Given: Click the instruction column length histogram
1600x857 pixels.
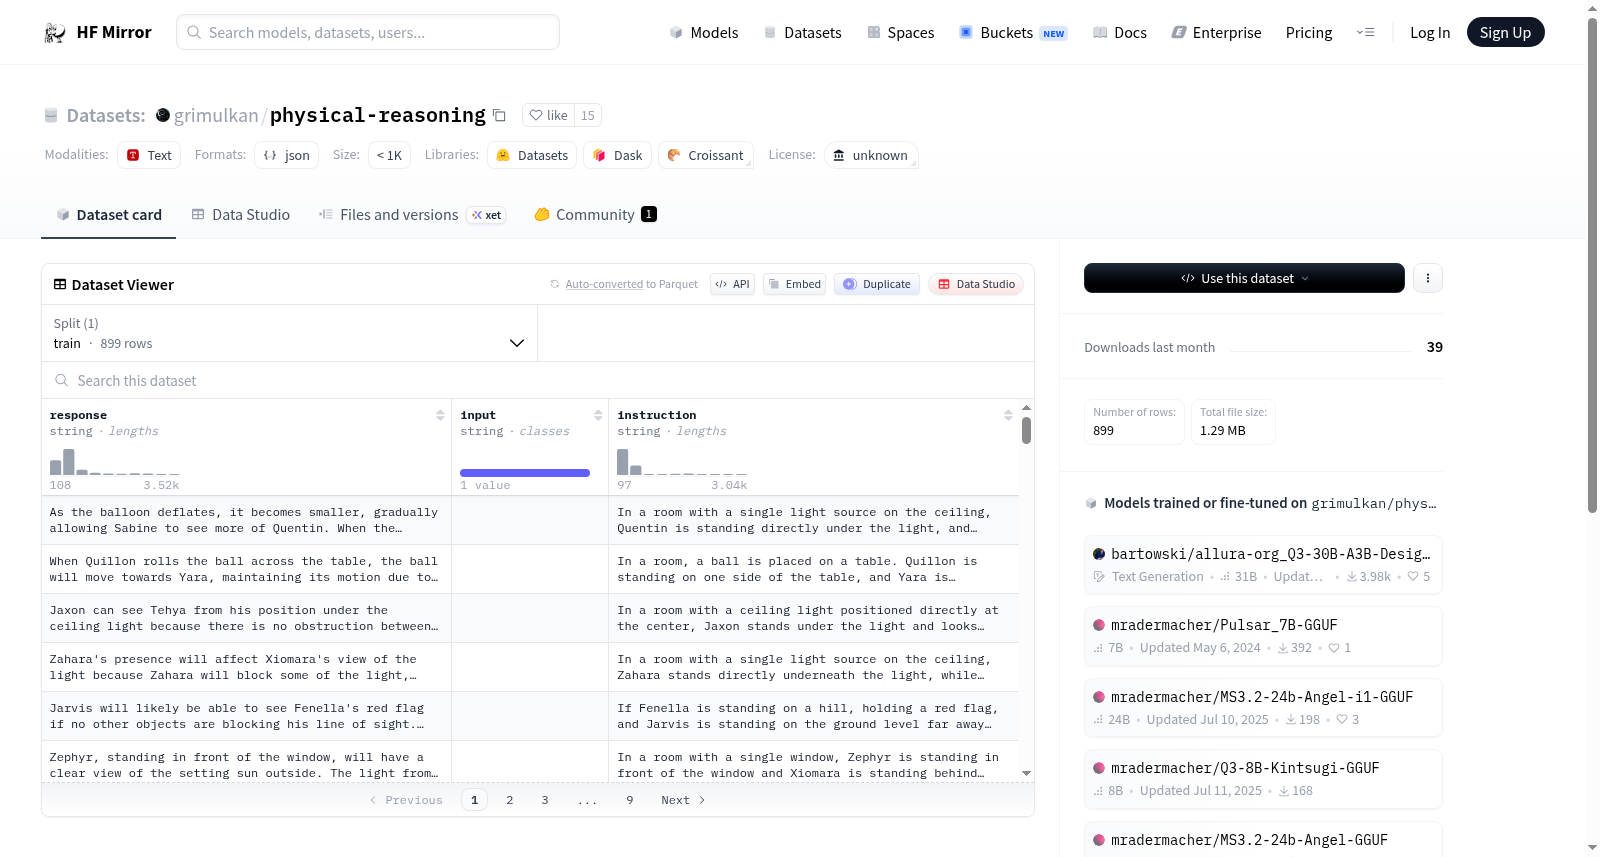Looking at the screenshot, I should [x=682, y=462].
